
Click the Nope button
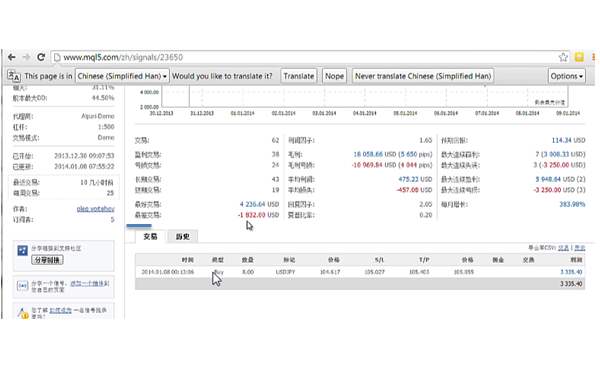pos(334,76)
